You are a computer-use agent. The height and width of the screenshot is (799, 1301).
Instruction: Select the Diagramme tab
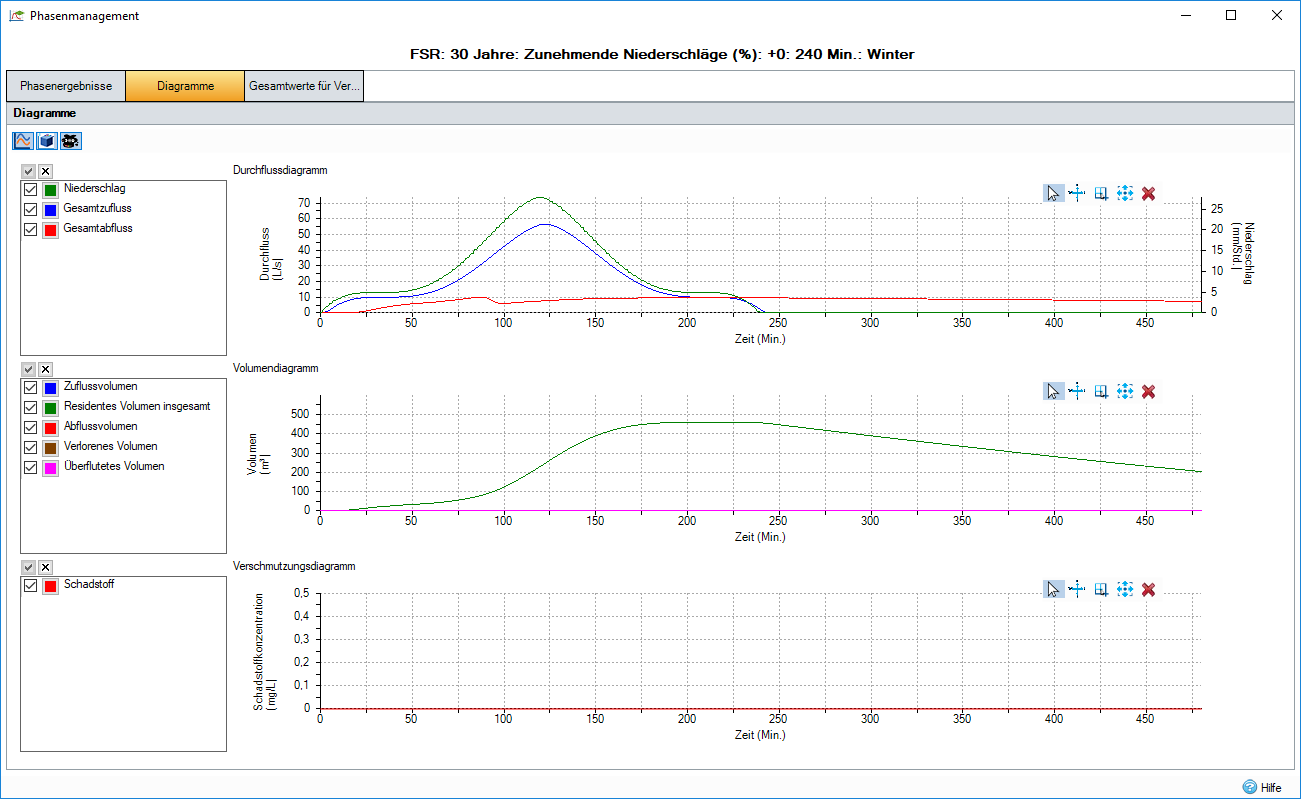[x=185, y=86]
